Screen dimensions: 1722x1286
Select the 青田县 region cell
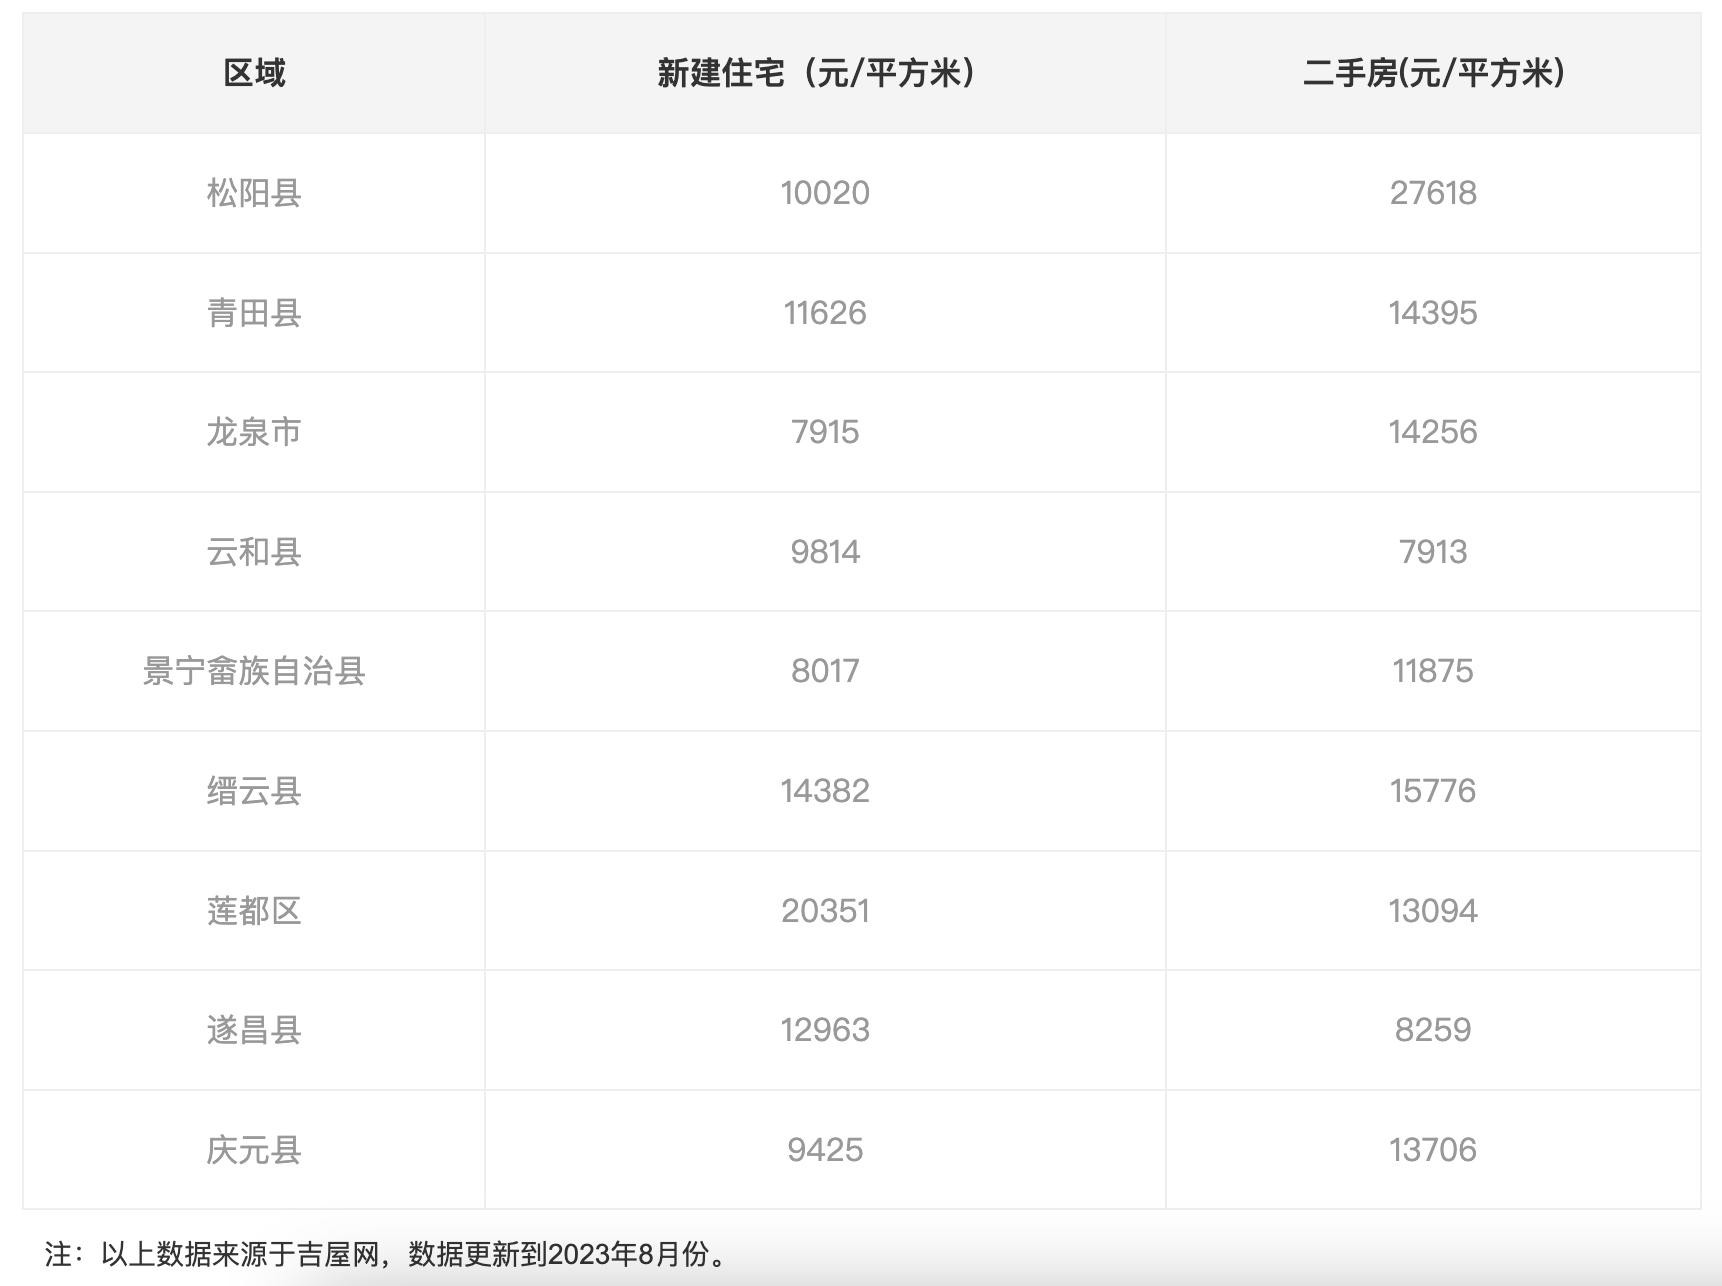[x=254, y=313]
